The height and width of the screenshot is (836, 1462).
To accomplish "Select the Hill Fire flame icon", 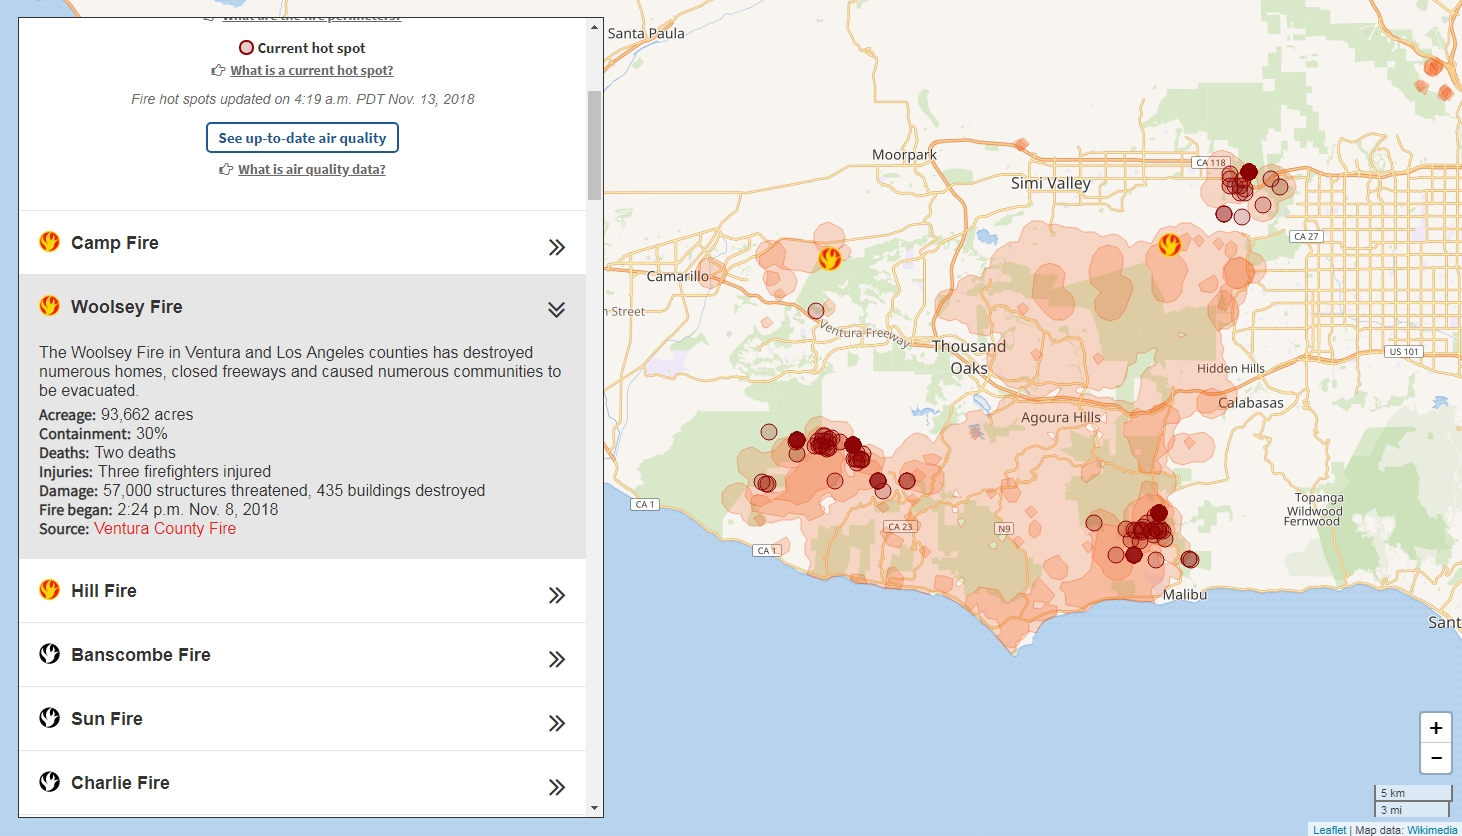I will pos(49,590).
